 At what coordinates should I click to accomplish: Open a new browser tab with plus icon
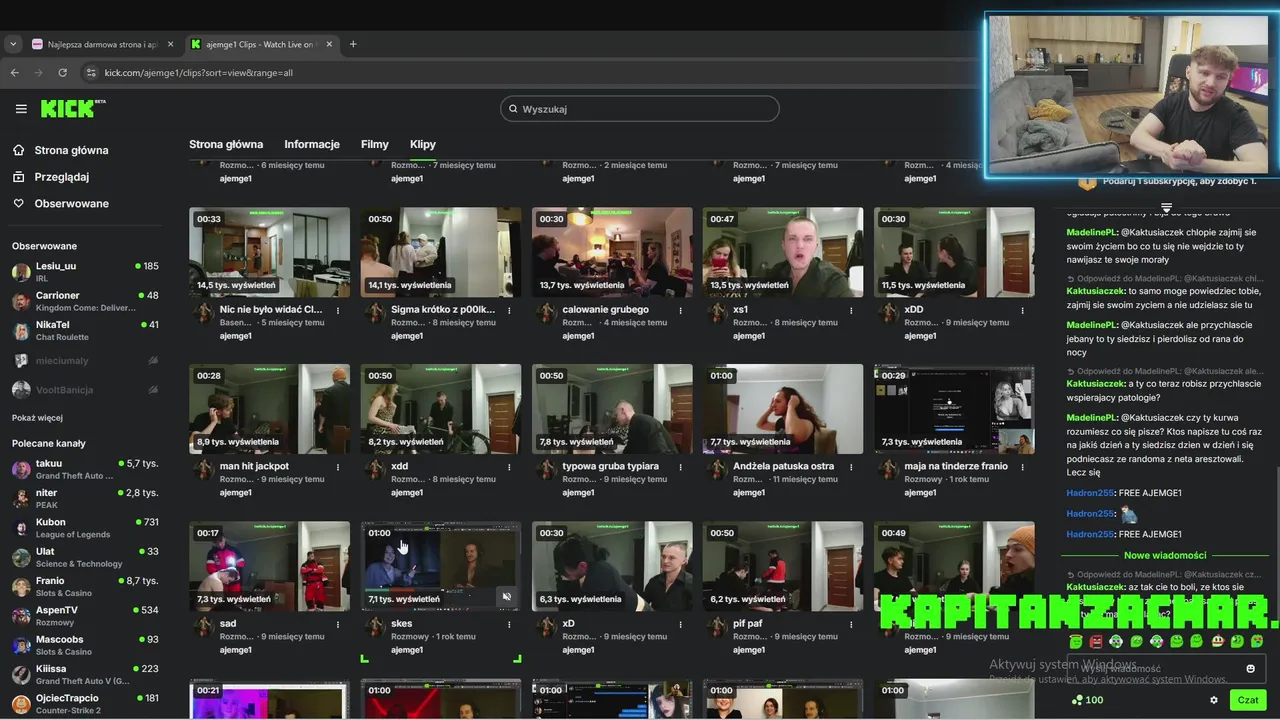click(x=353, y=44)
